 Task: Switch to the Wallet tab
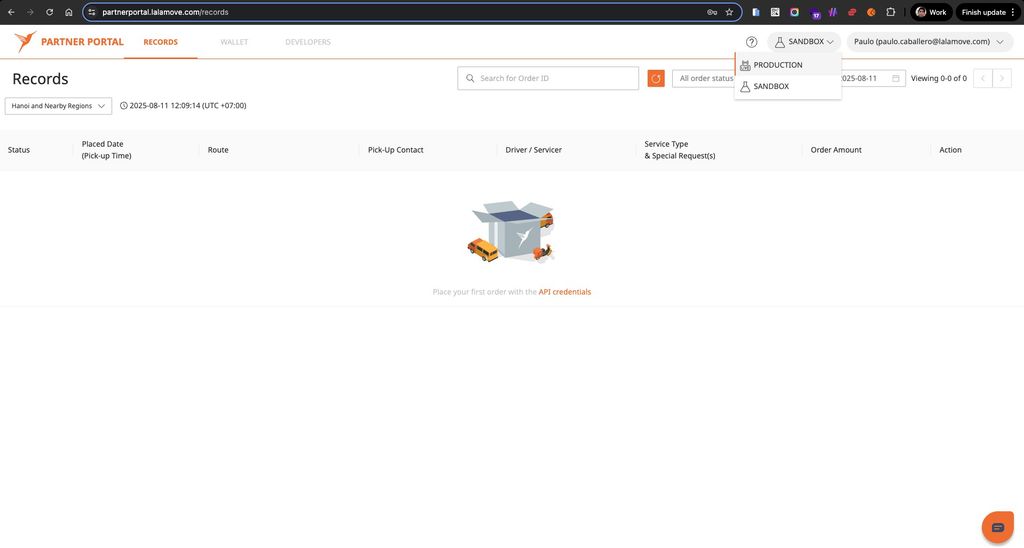tap(234, 42)
